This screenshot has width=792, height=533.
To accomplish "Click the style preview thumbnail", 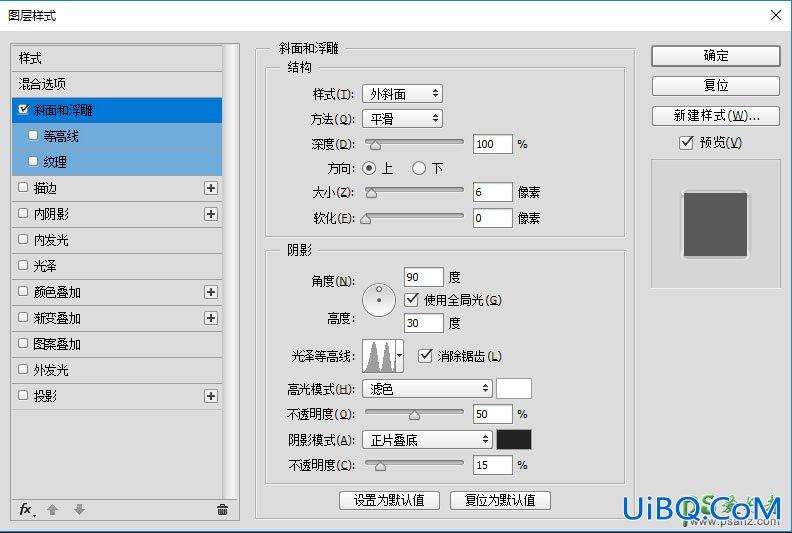I will pos(715,224).
